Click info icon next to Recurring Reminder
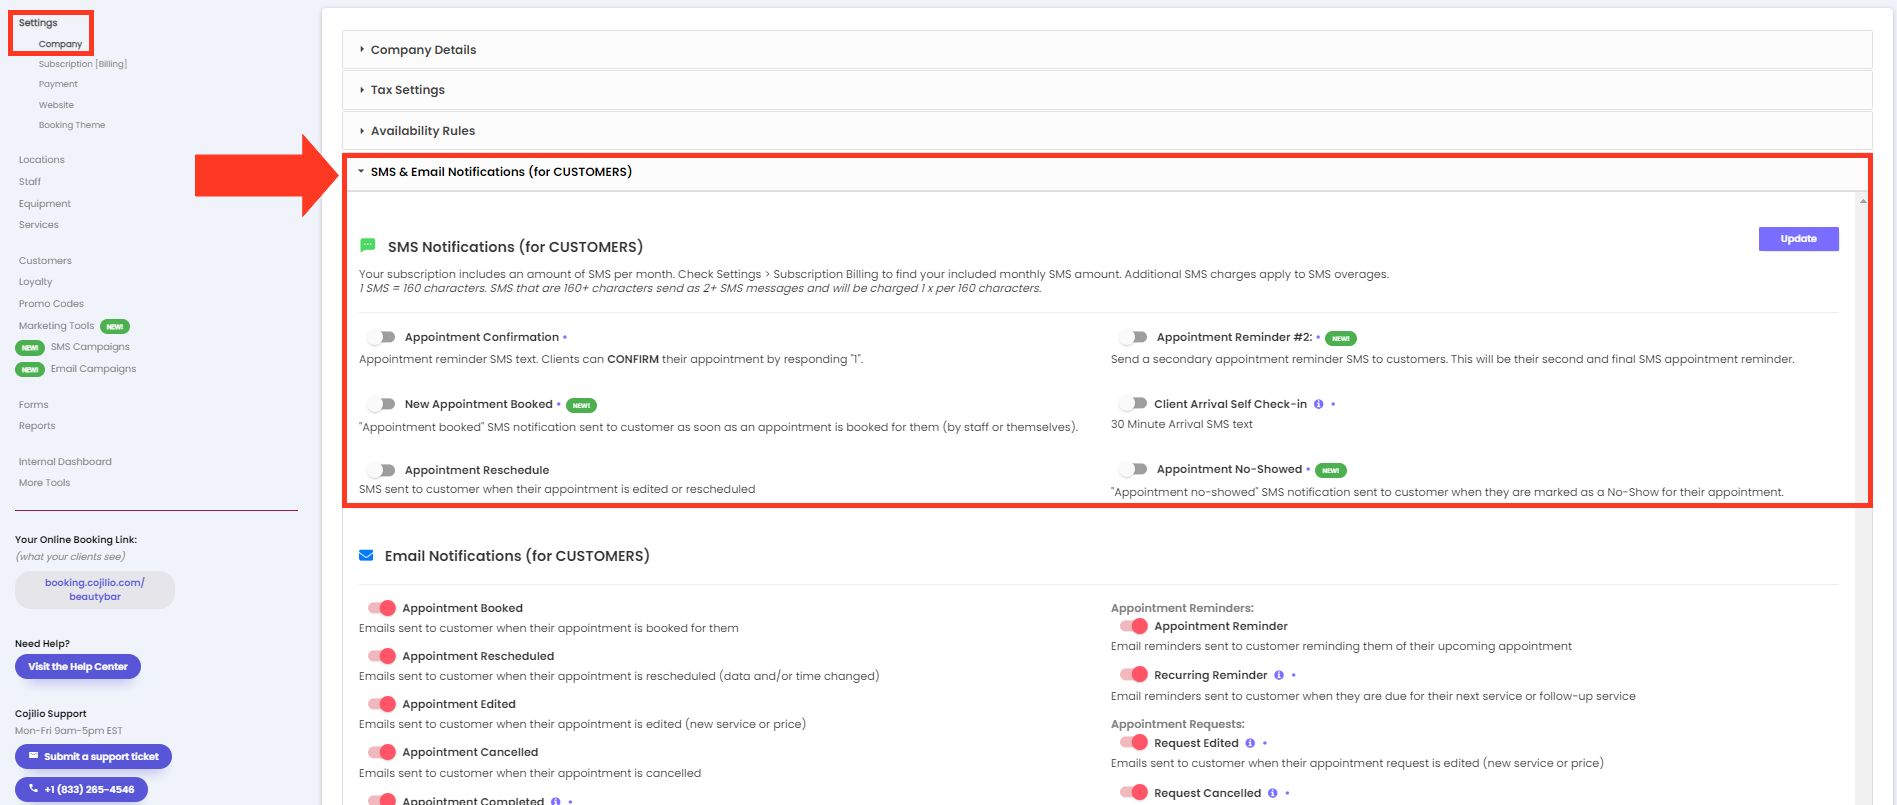1897x805 pixels. tap(1278, 675)
